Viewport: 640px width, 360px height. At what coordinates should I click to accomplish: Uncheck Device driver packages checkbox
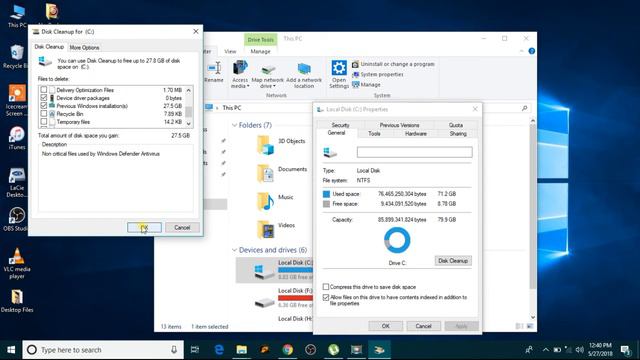(x=44, y=98)
